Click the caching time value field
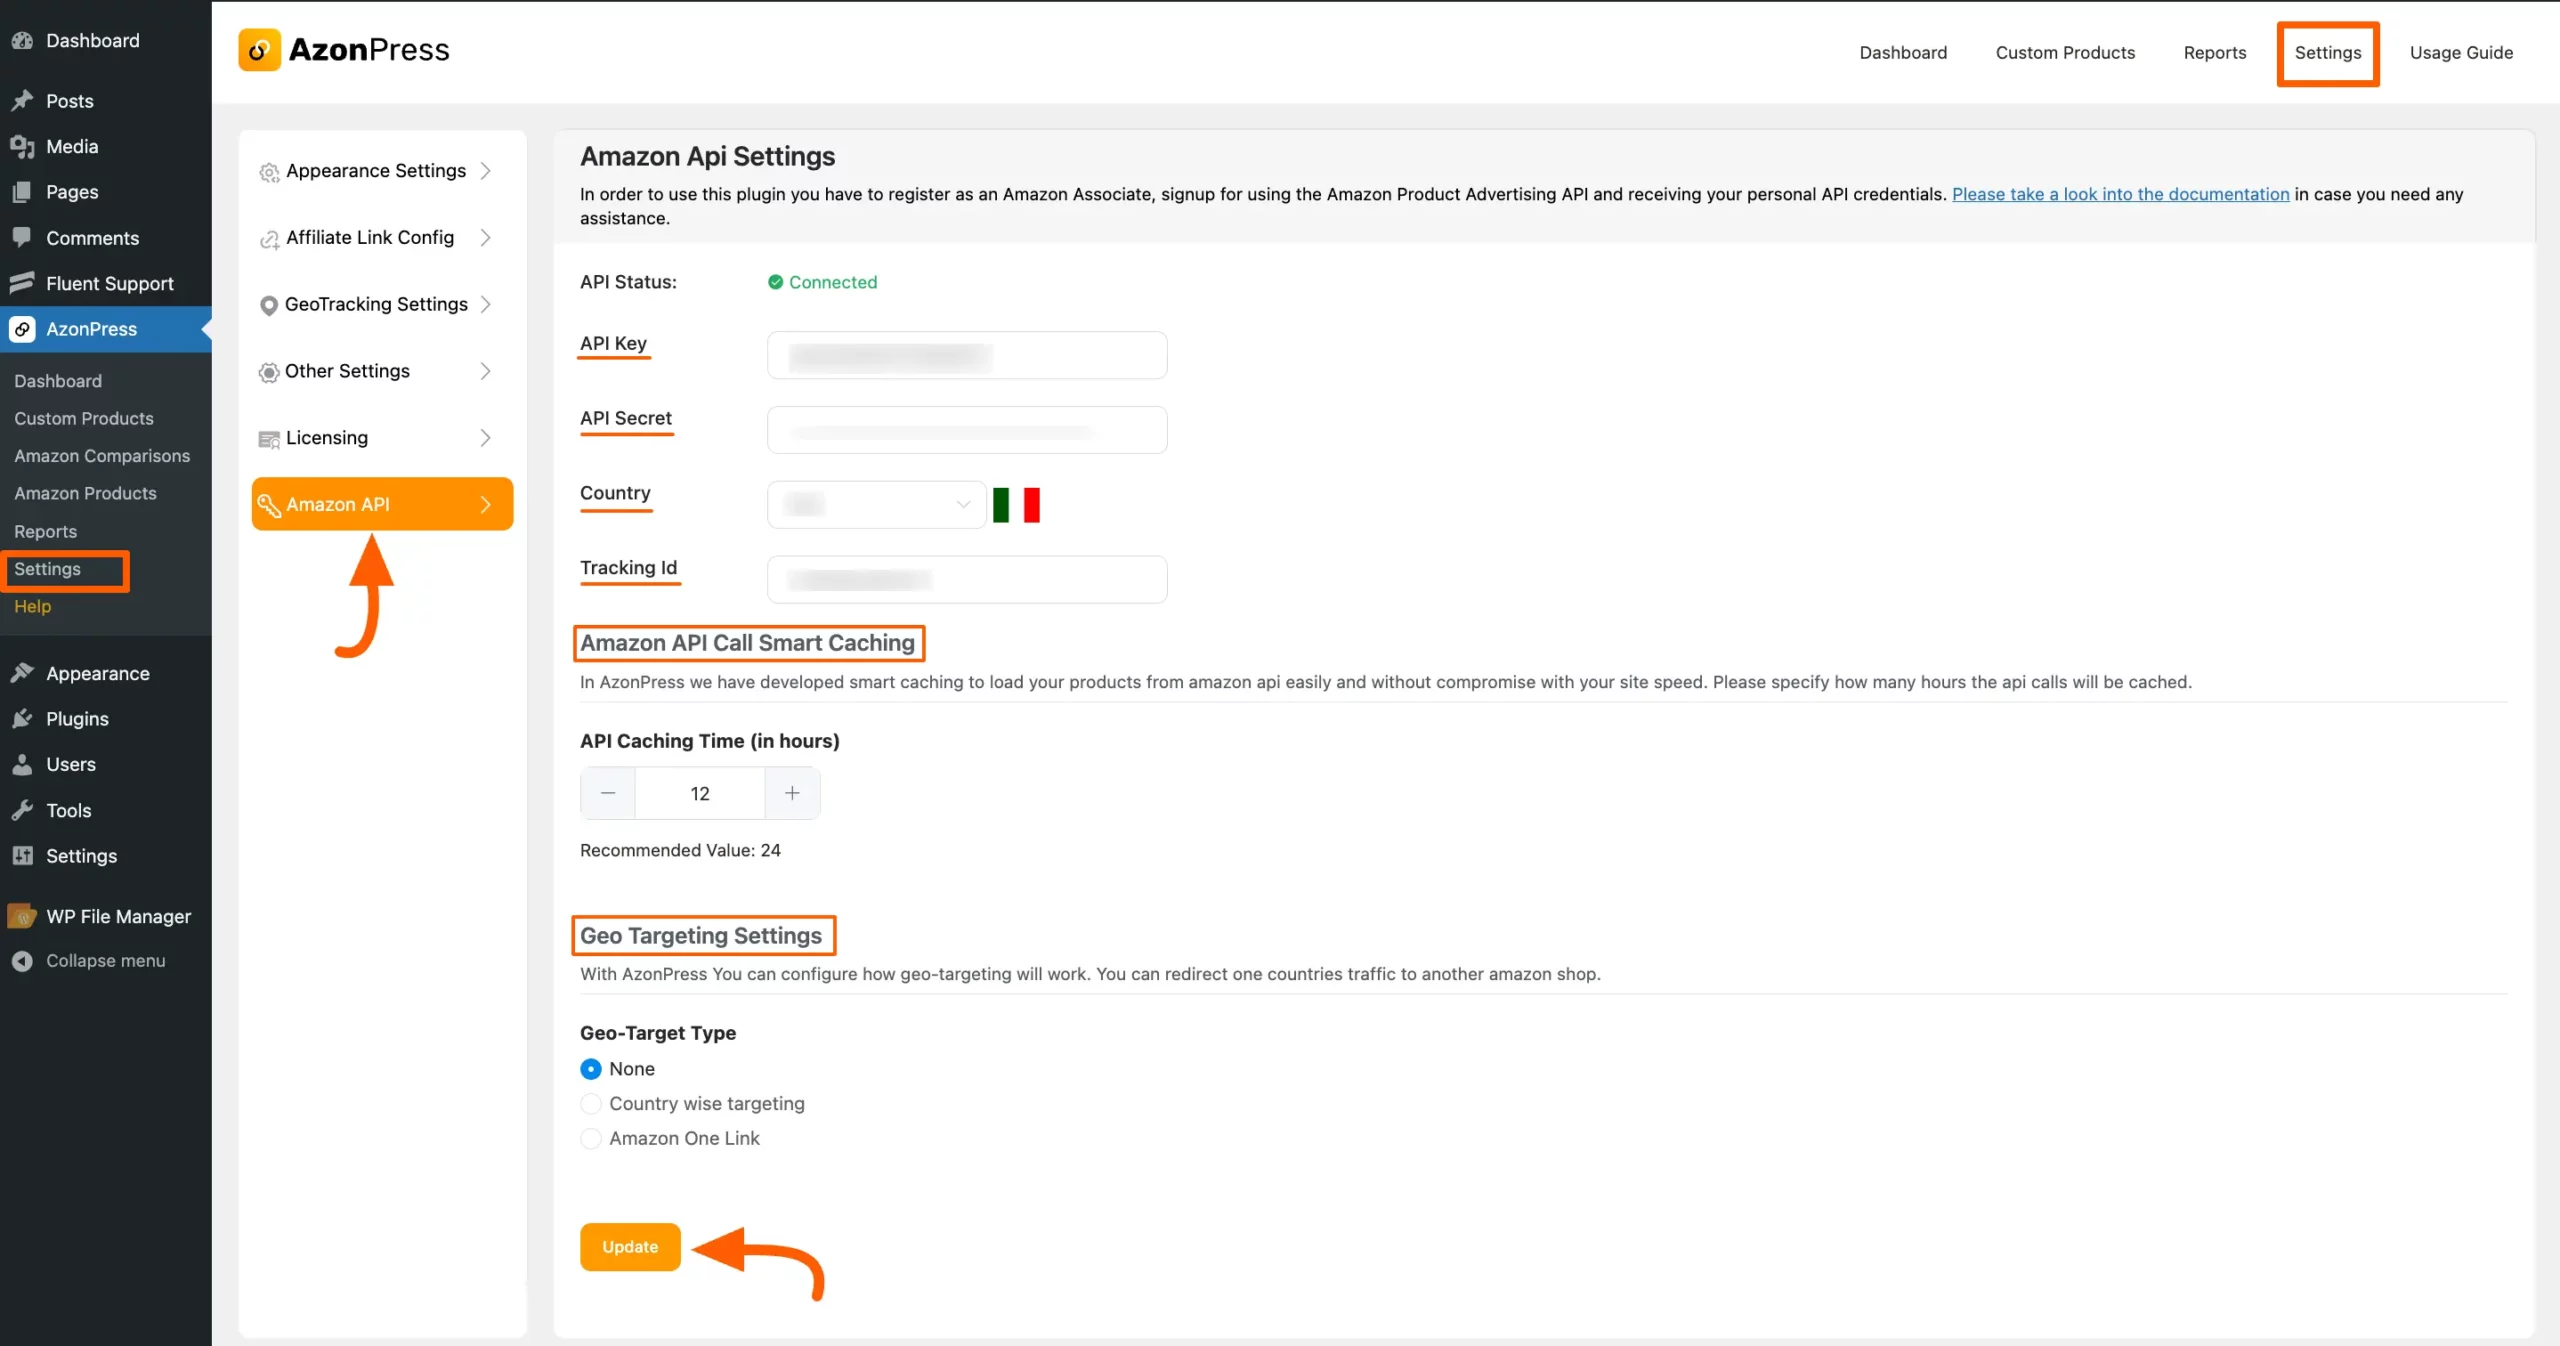 pyautogui.click(x=700, y=793)
